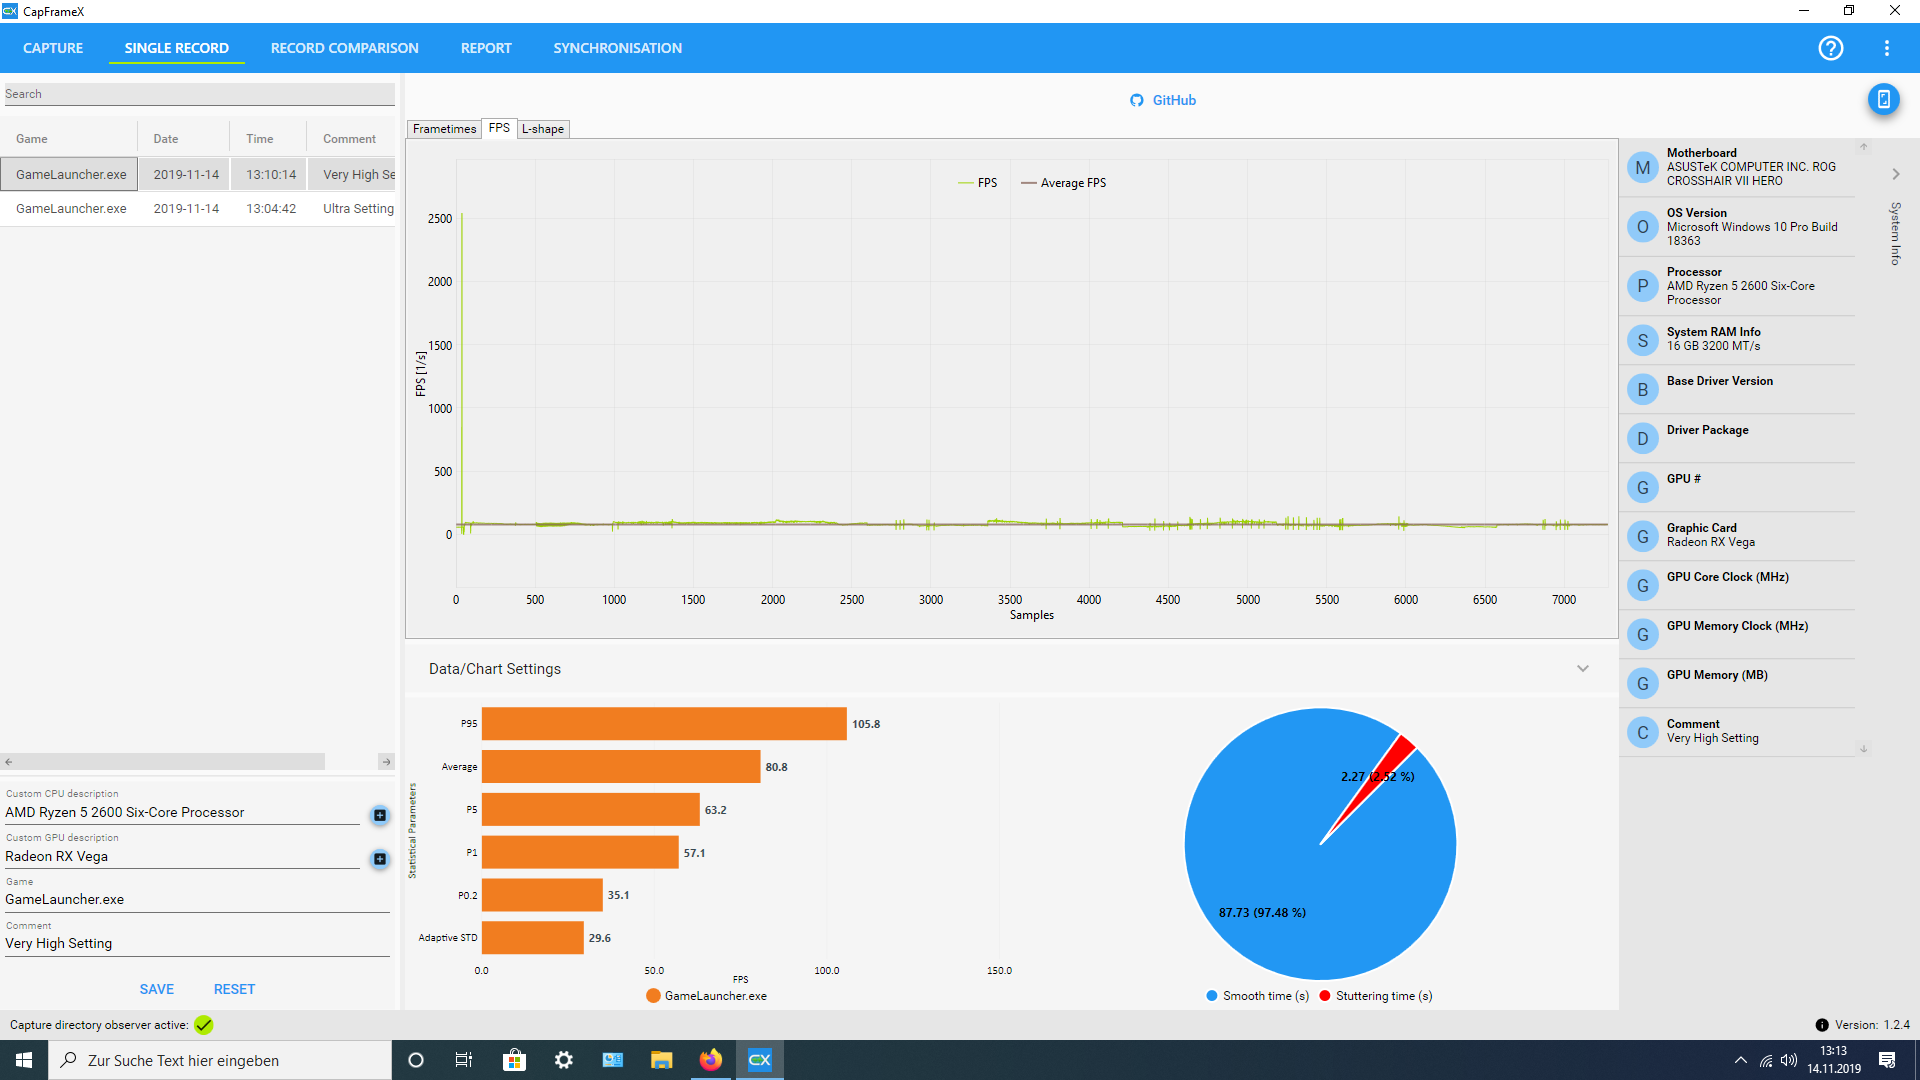This screenshot has height=1080, width=1920.
Task: Open CapFrameX from Windows taskbar
Action: (x=759, y=1060)
